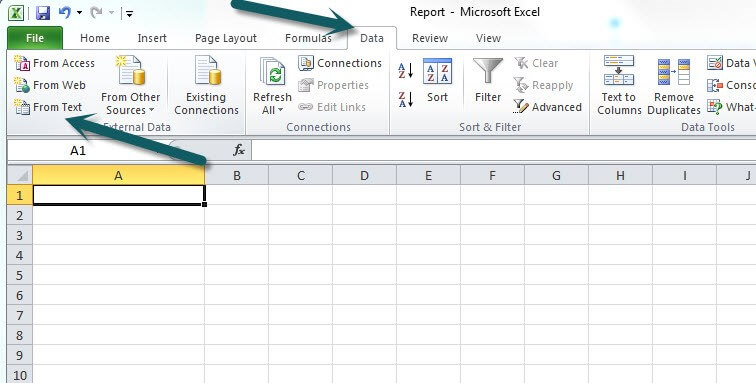Click Edit Links in Connections group

coord(332,107)
